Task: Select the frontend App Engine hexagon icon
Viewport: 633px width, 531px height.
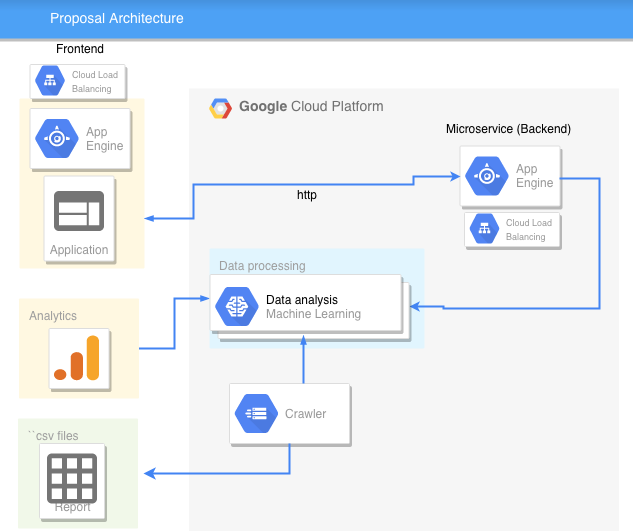Action: pos(57,139)
